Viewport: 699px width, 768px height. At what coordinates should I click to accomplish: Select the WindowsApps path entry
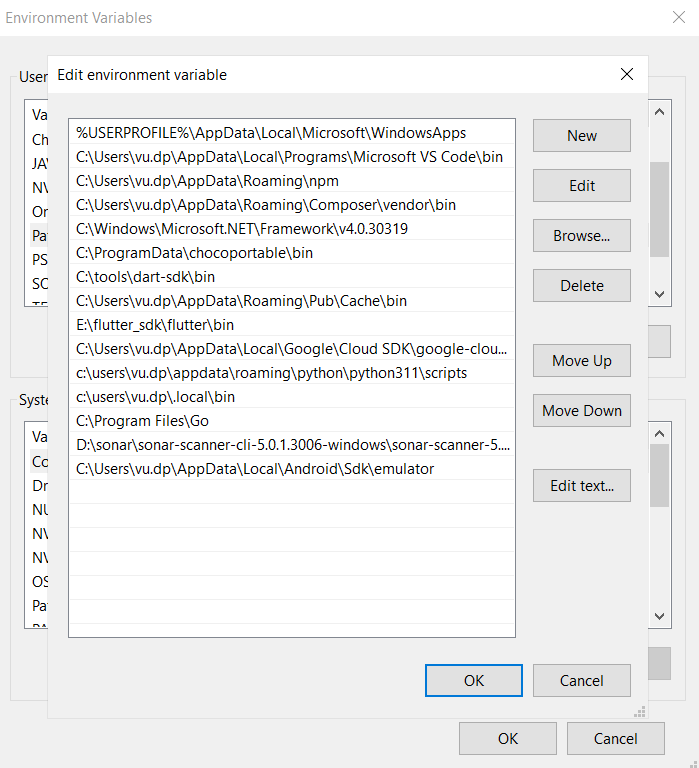coord(271,133)
